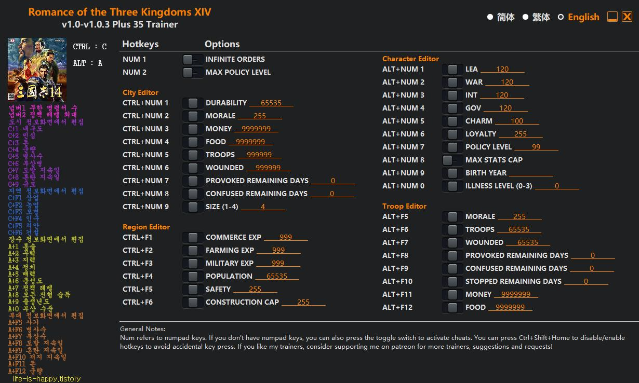The height and width of the screenshot is (383, 639).
Task: Open the game cover art thumbnail
Action: [37, 69]
